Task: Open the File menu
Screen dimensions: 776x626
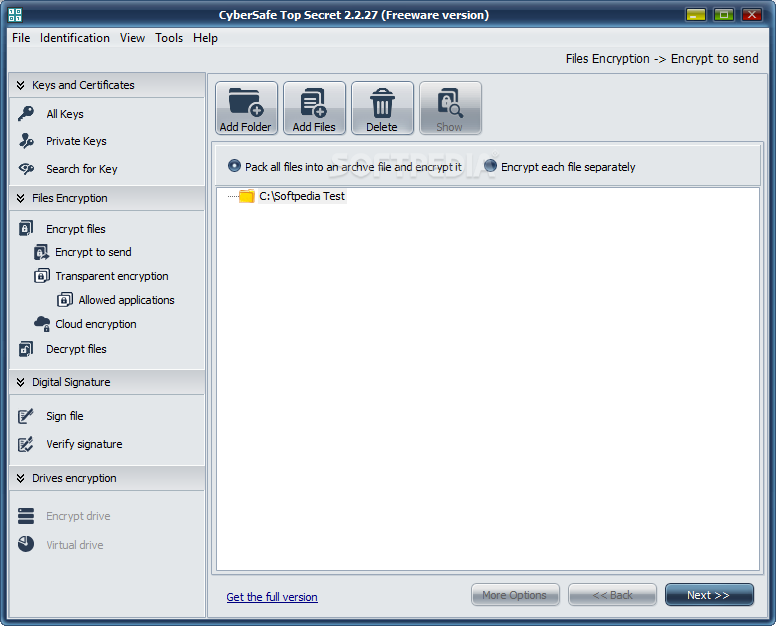Action: (x=21, y=38)
